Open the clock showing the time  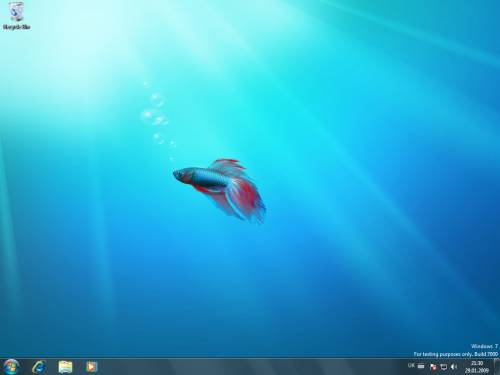pos(477,363)
